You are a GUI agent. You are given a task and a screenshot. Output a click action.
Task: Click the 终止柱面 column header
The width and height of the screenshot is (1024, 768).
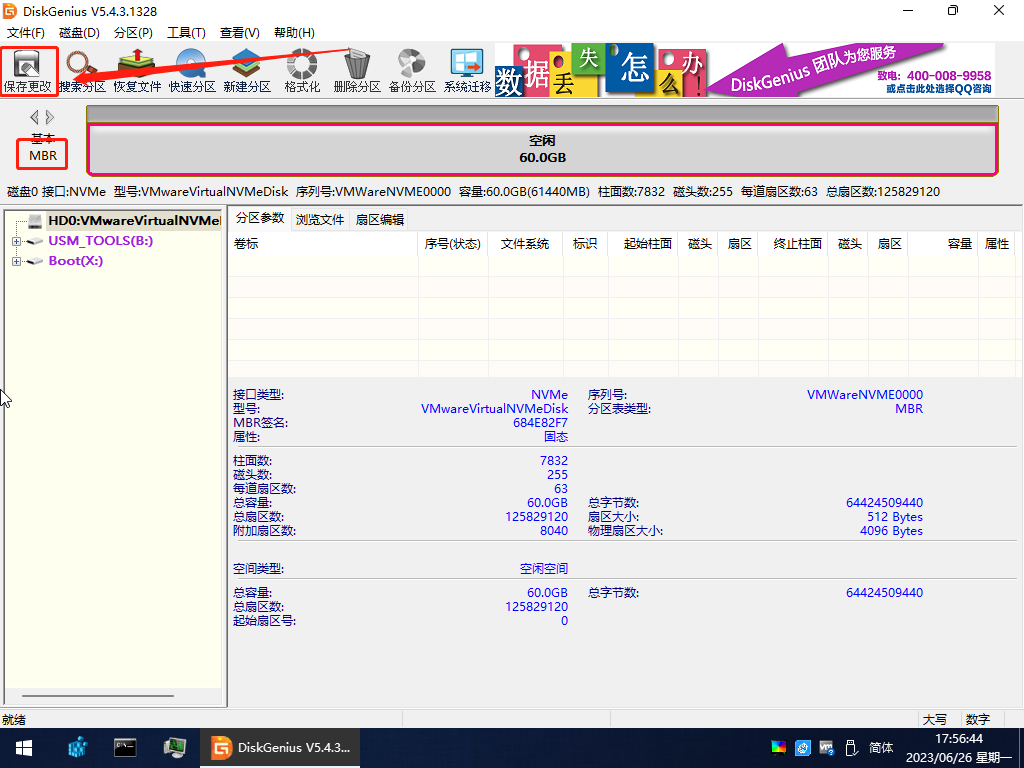point(793,244)
